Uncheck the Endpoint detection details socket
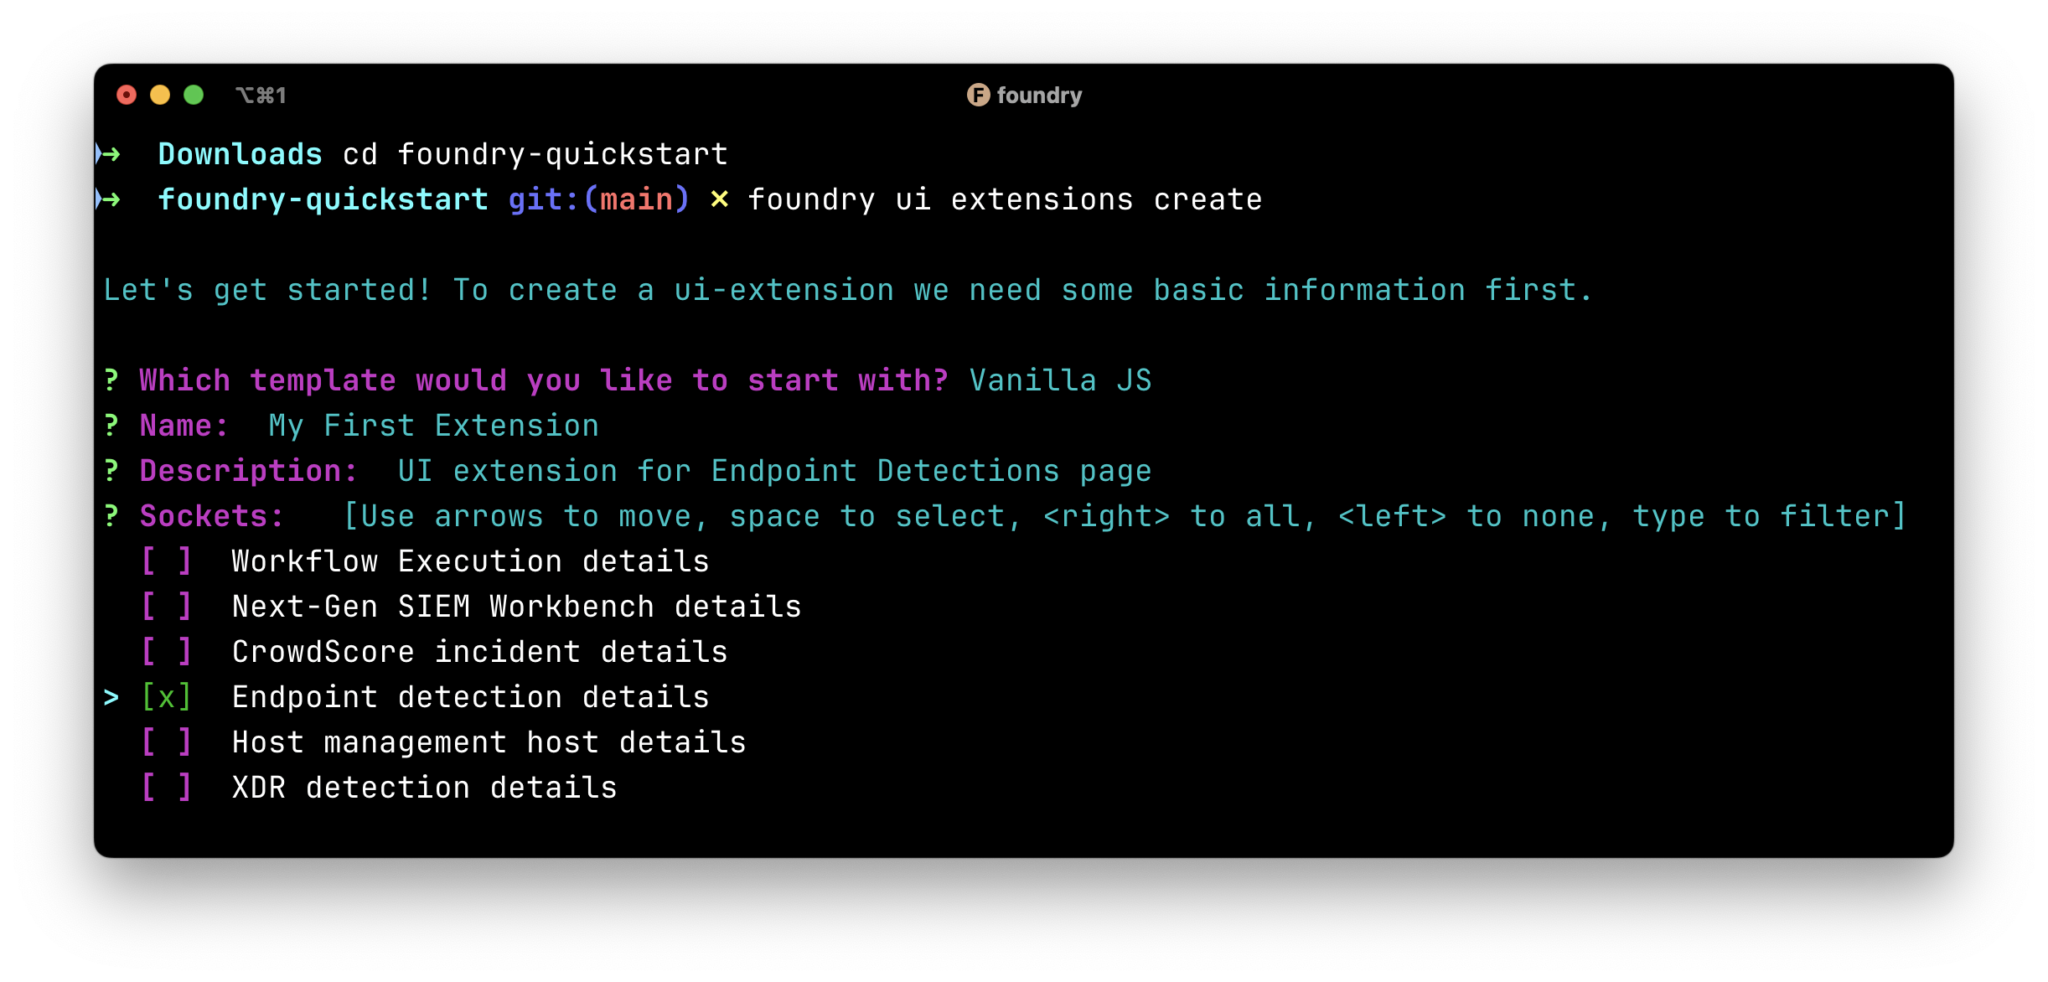 (166, 697)
